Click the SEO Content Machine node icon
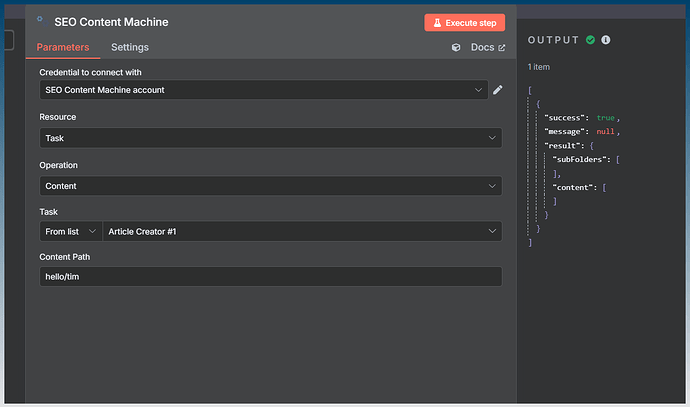The height and width of the screenshot is (407, 690). tap(43, 21)
